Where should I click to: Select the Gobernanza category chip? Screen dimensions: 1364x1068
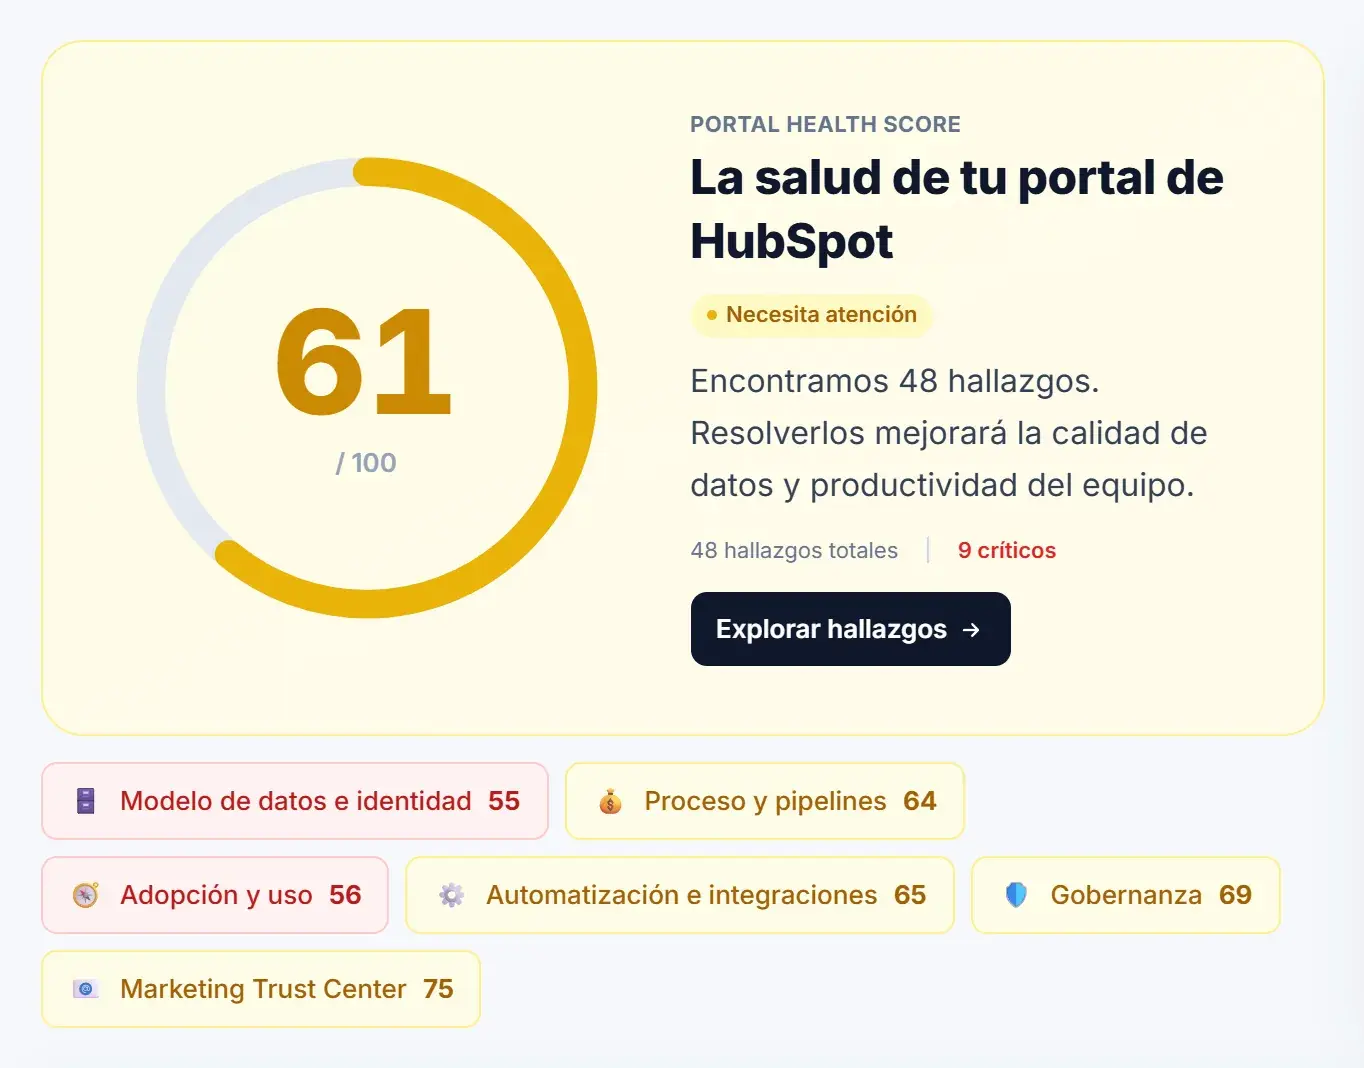click(1126, 895)
